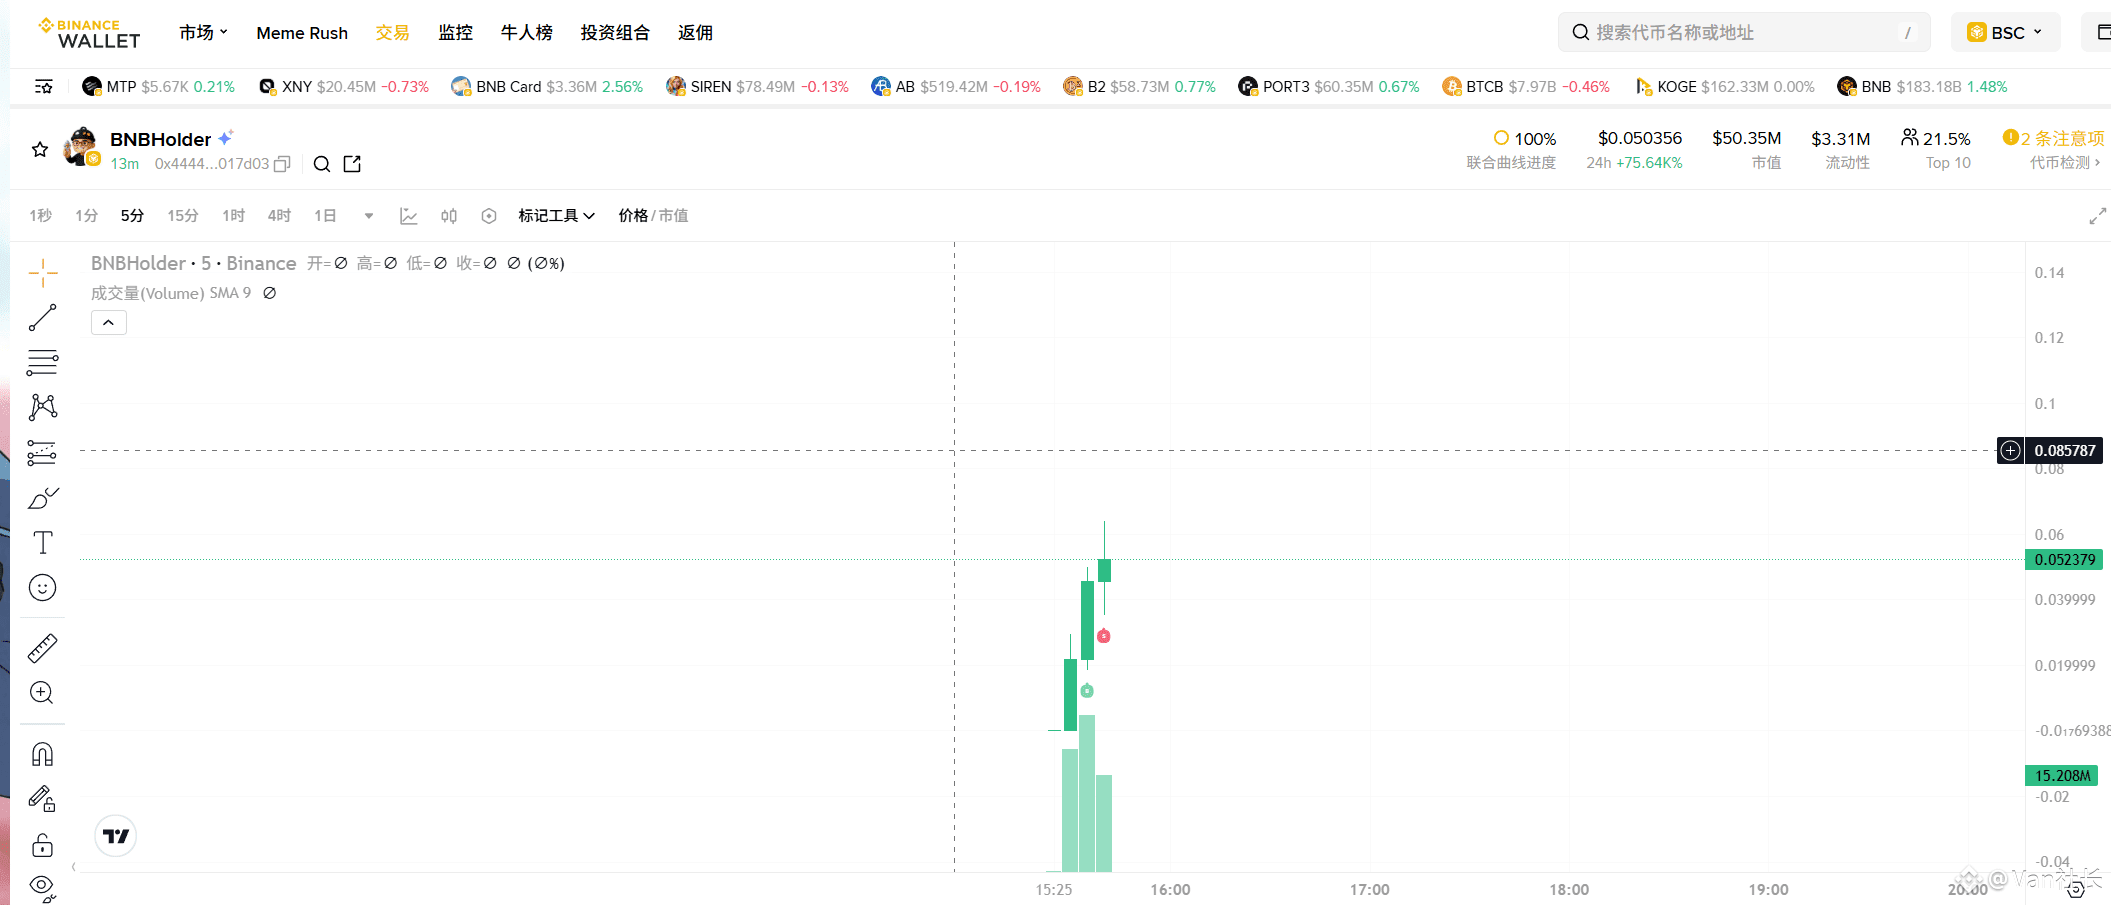
Task: Open the Meme Rush menu item
Action: [x=302, y=33]
